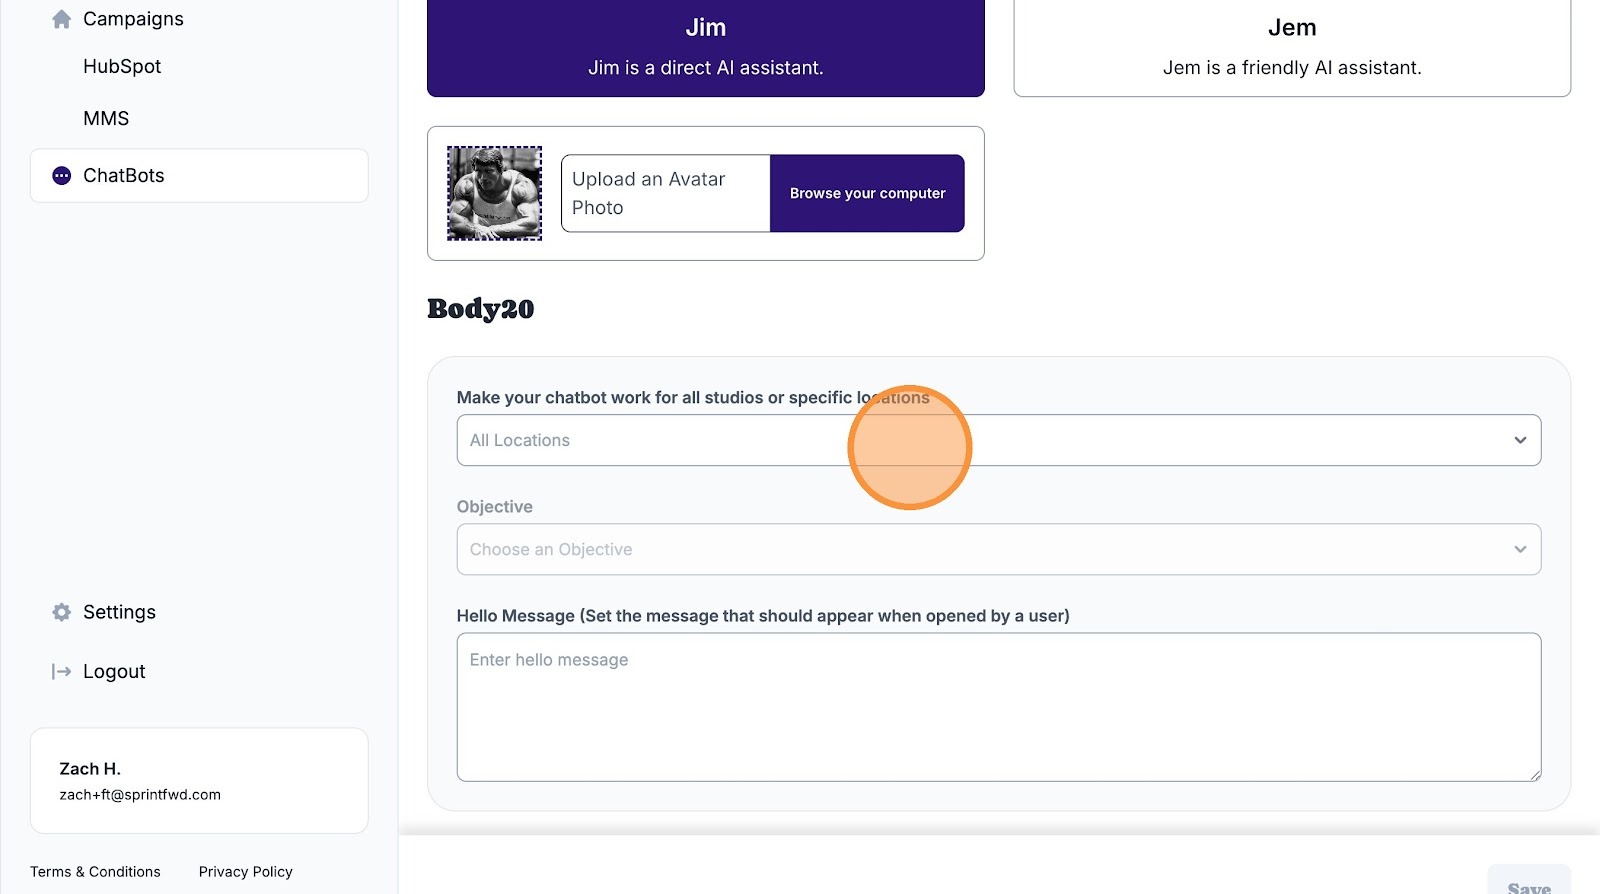
Task: Click the Campaigns home icon
Action: (x=61, y=19)
